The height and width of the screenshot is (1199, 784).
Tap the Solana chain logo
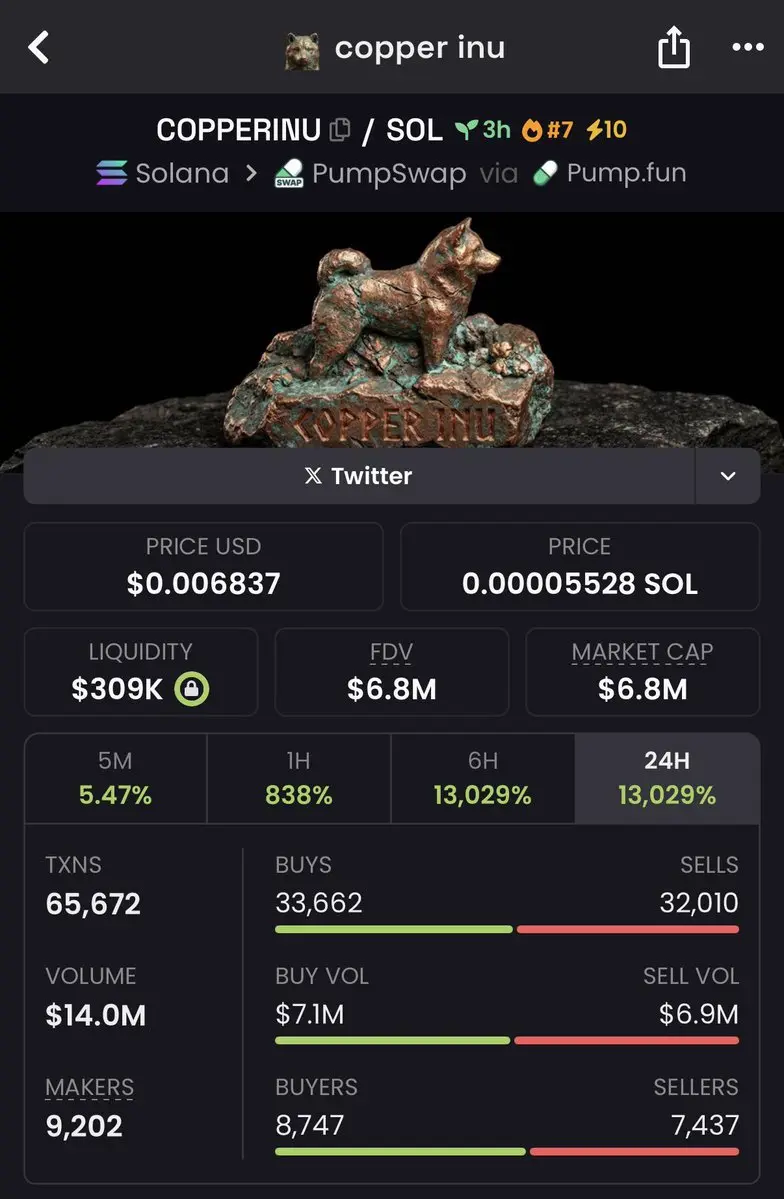pyautogui.click(x=112, y=174)
